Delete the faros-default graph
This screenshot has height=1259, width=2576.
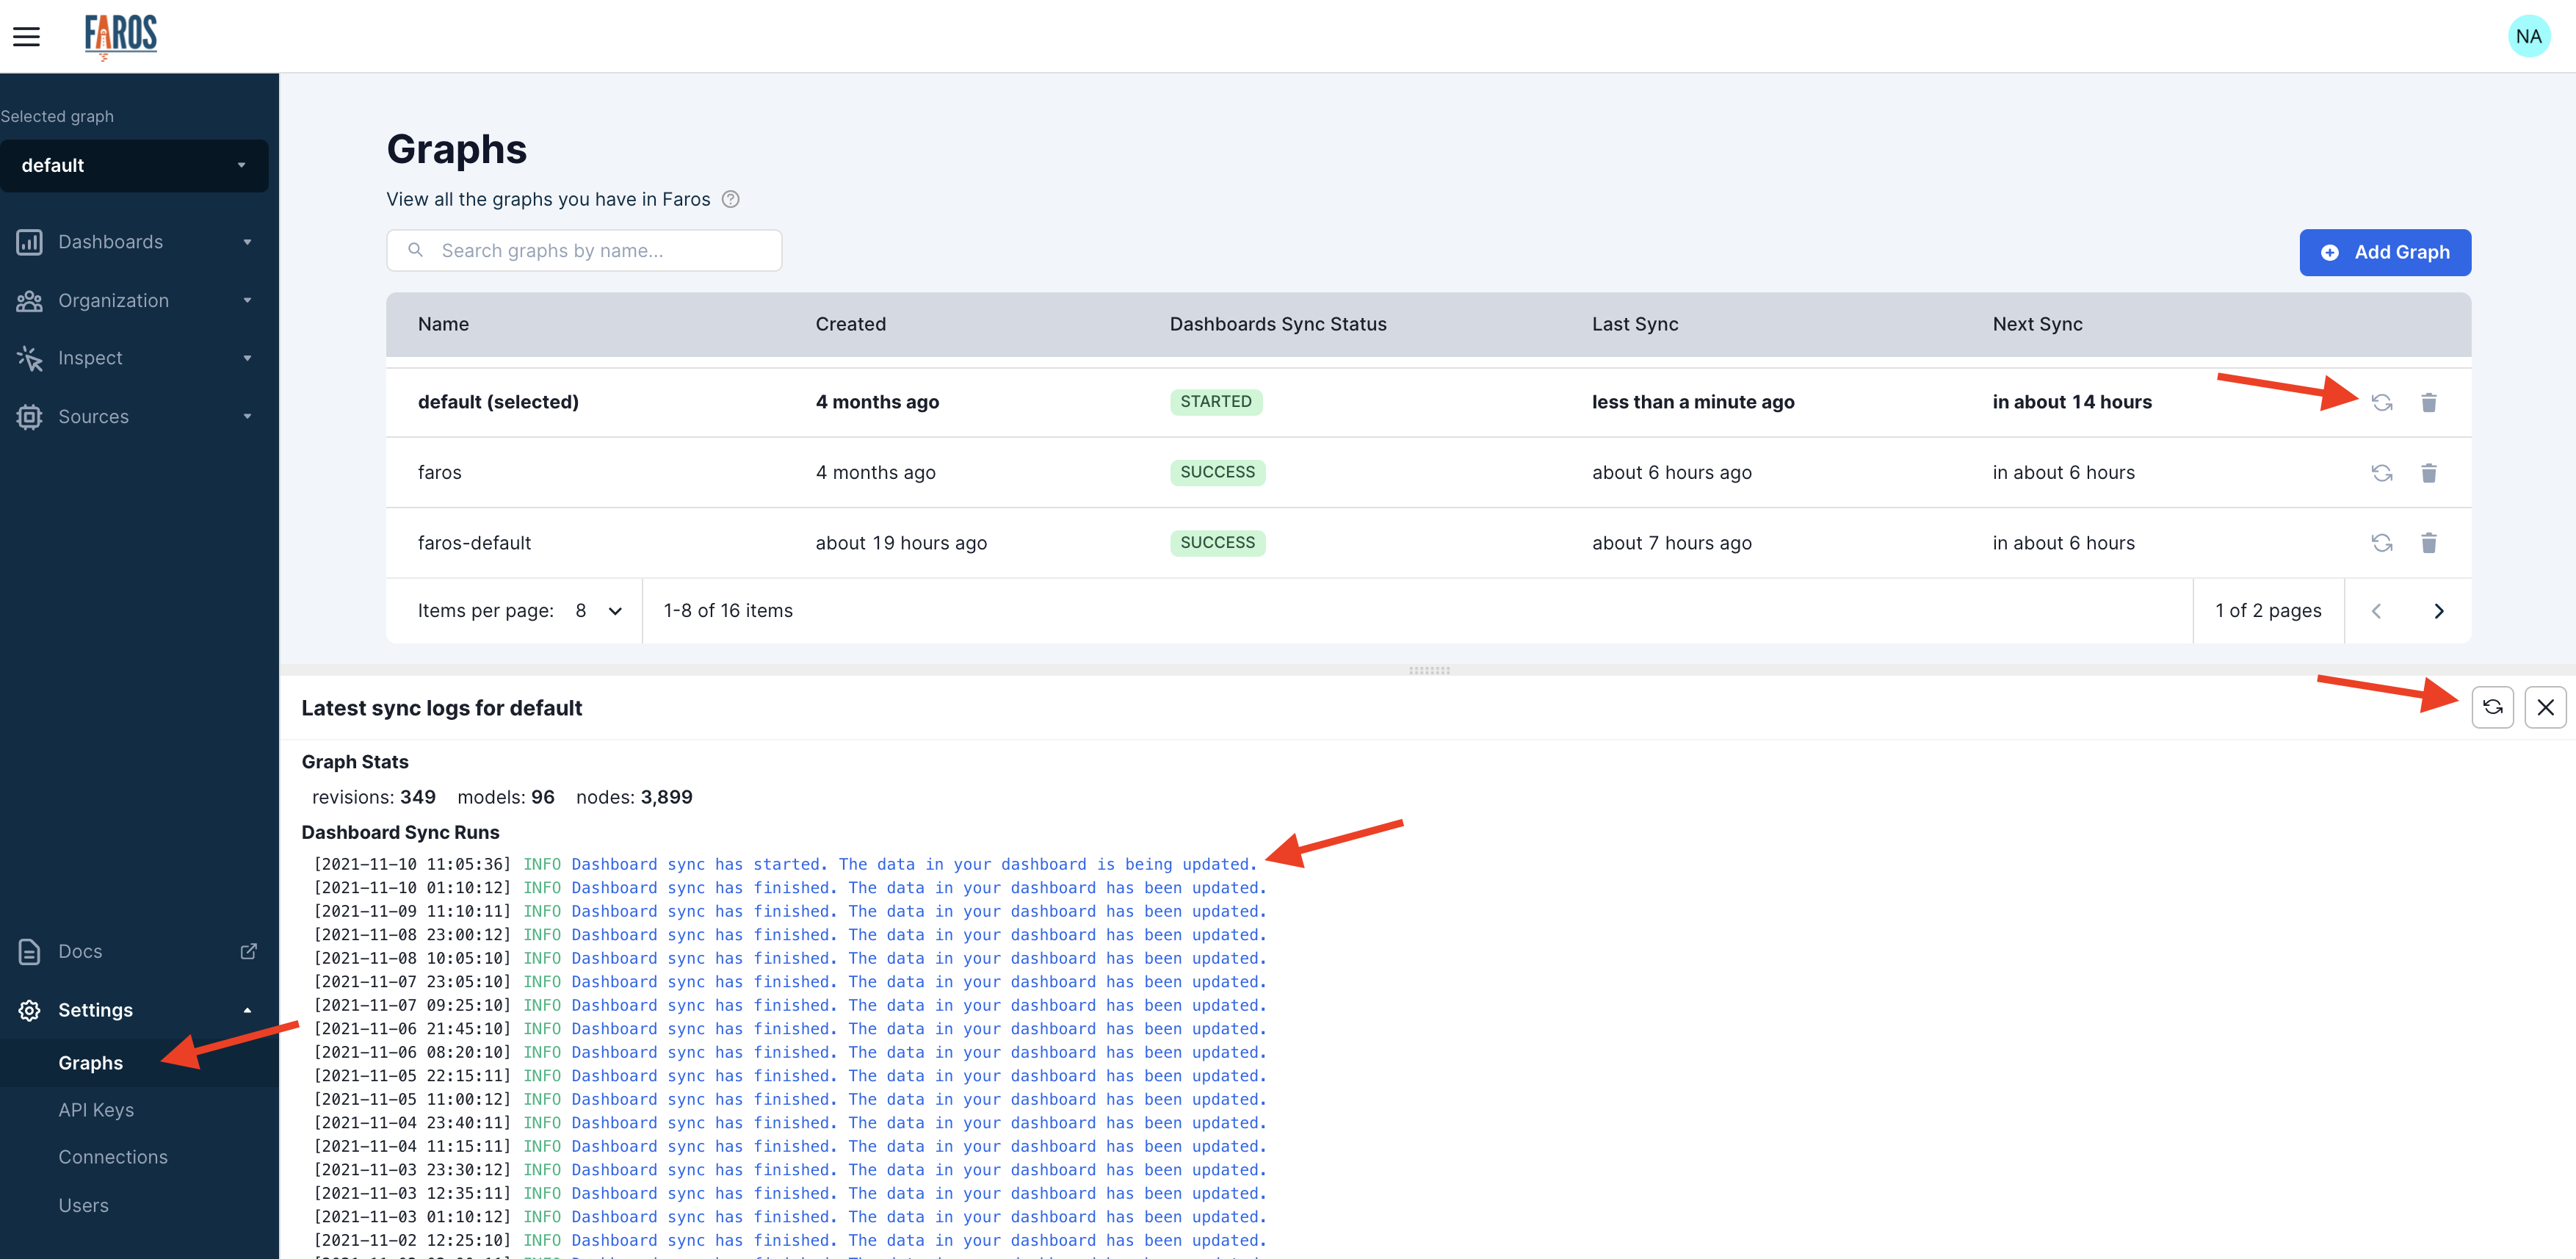[x=2428, y=543]
